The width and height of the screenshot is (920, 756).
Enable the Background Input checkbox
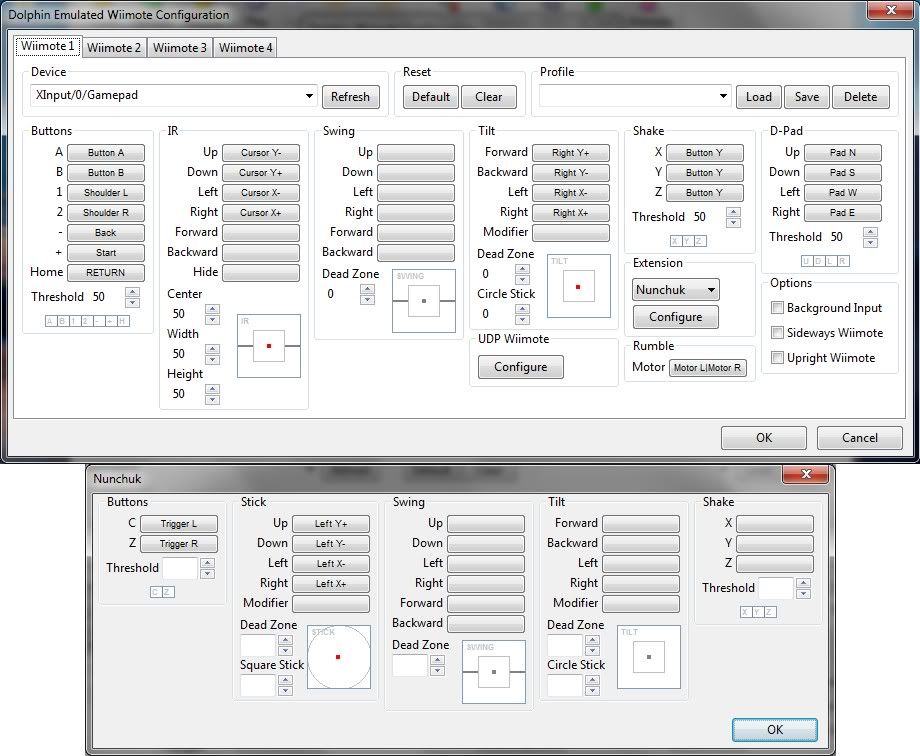(777, 308)
